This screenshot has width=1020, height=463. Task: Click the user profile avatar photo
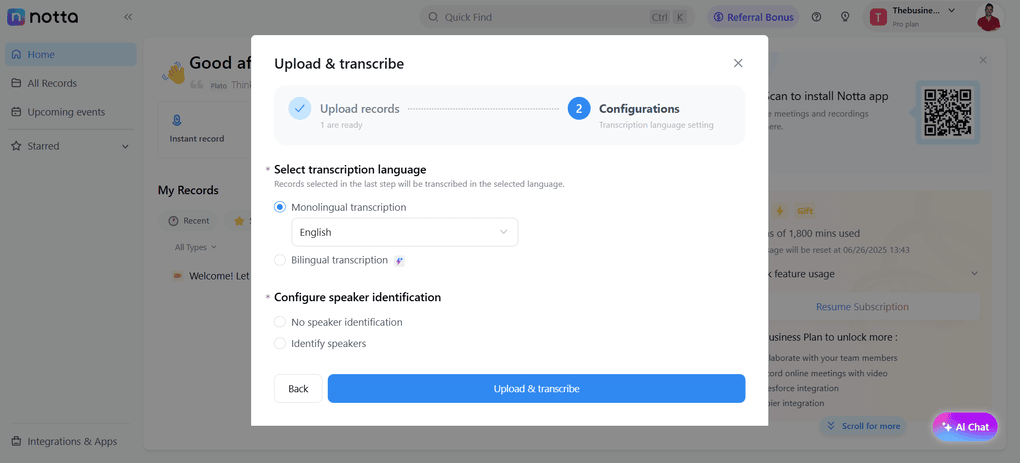(x=988, y=17)
